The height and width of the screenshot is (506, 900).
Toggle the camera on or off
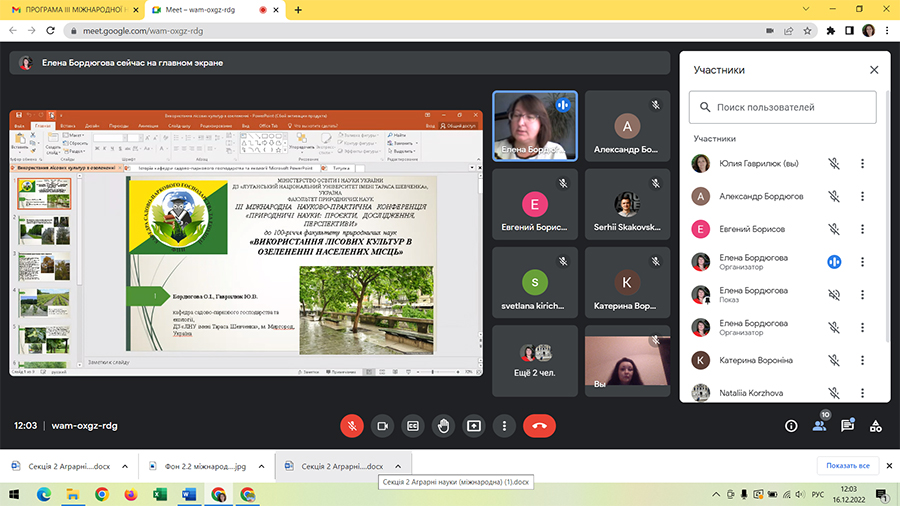pyautogui.click(x=381, y=425)
